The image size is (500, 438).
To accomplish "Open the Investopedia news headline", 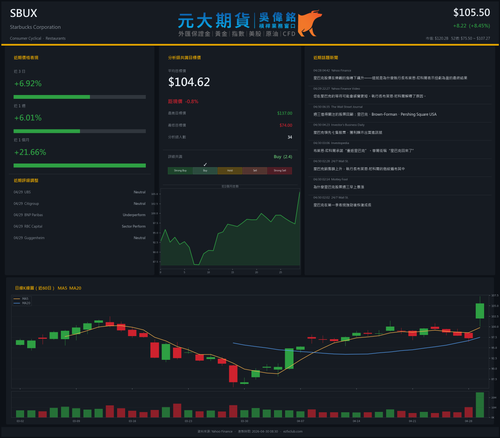I will tap(363, 151).
